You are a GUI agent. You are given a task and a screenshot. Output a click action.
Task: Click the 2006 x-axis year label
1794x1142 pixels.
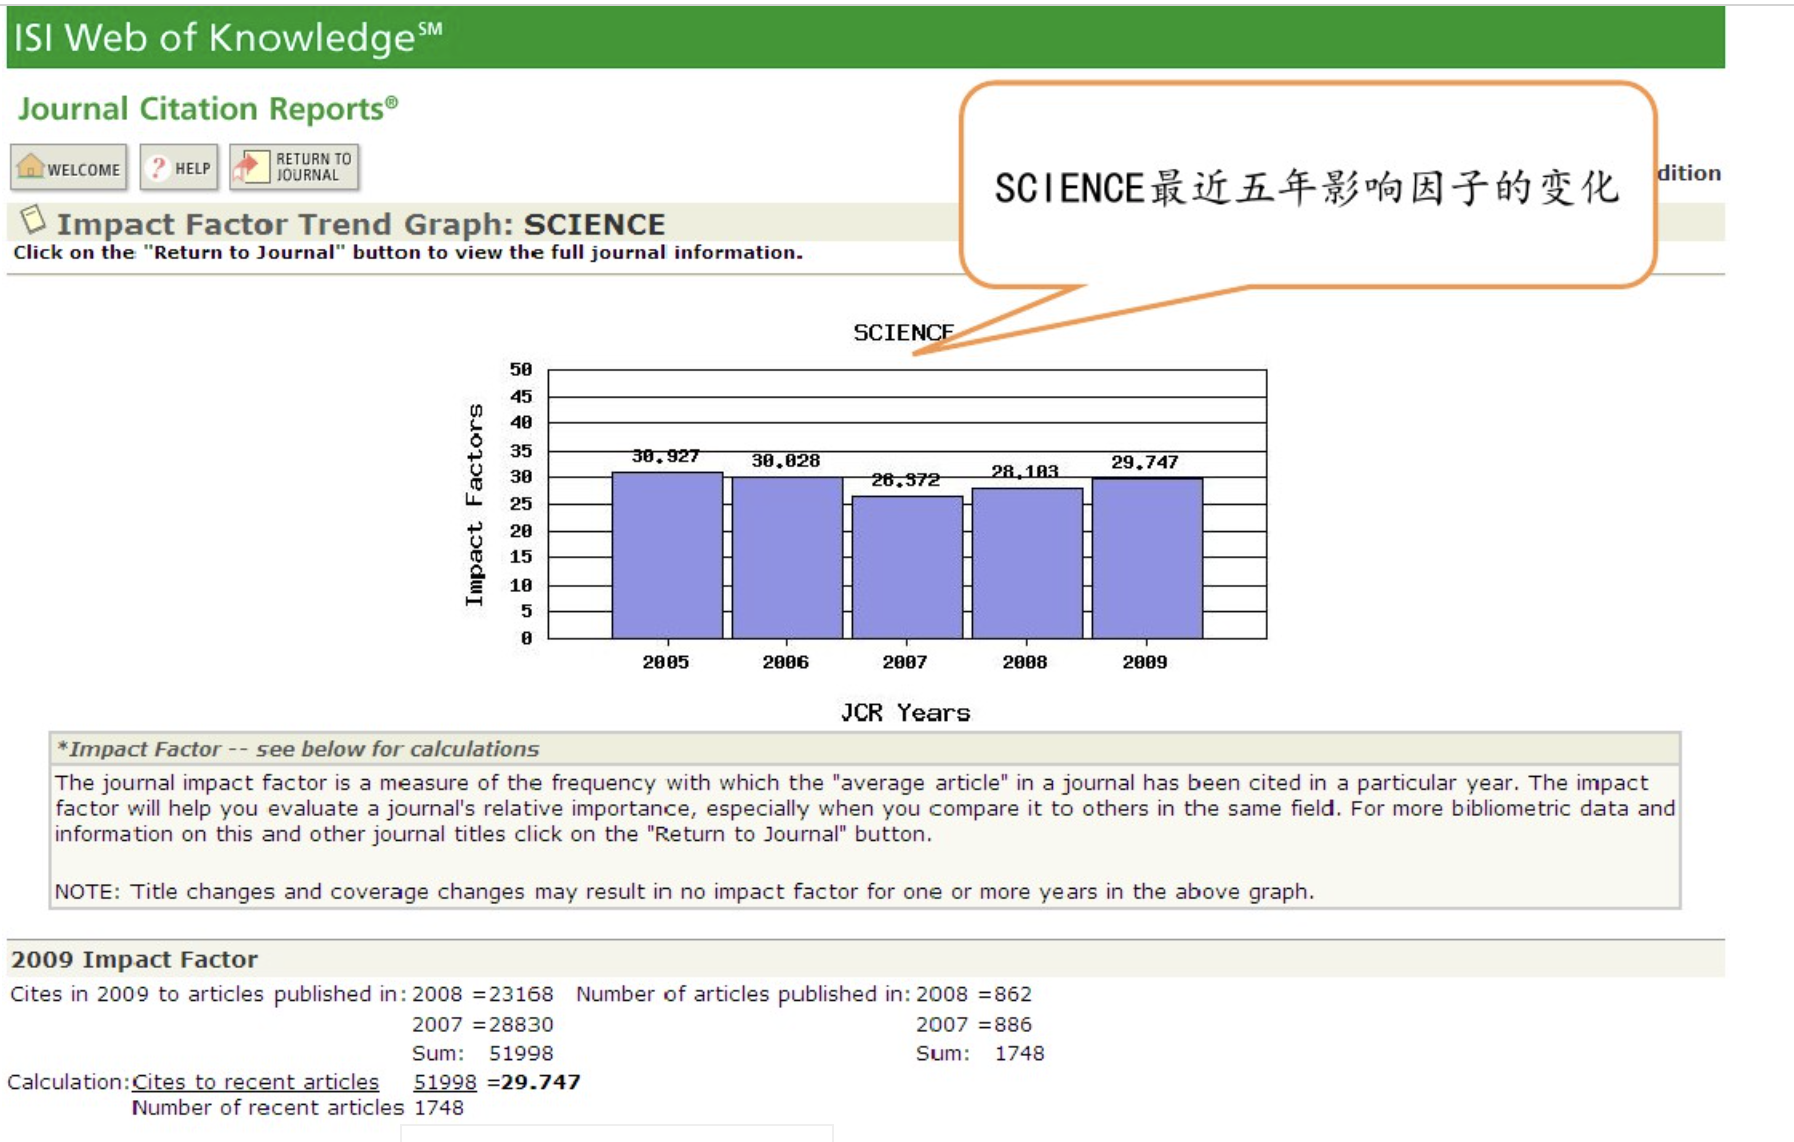coord(786,662)
